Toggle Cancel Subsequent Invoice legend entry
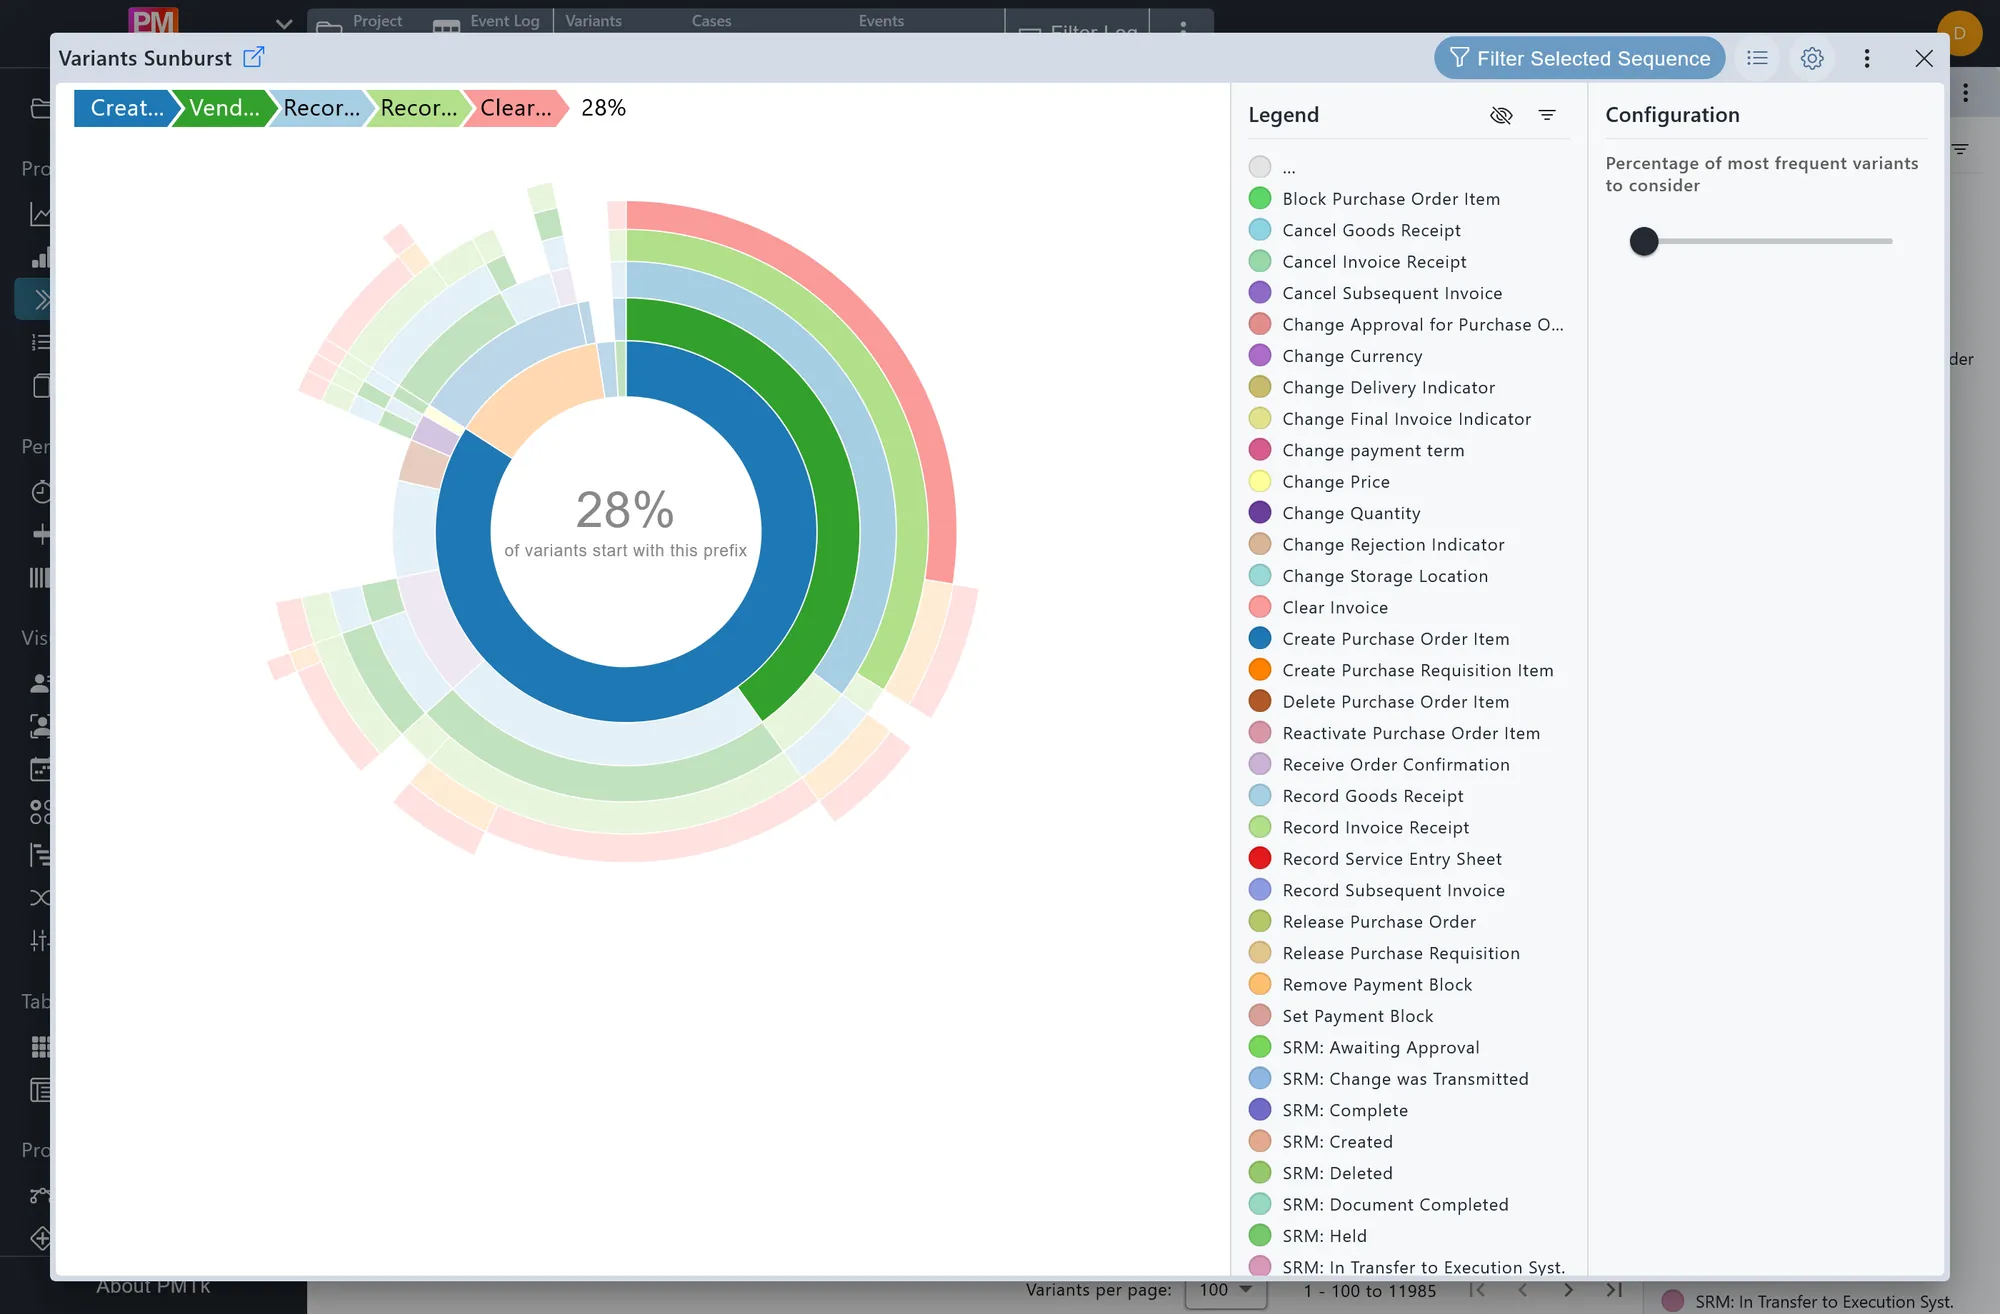Image resolution: width=2000 pixels, height=1314 pixels. pos(1376,293)
